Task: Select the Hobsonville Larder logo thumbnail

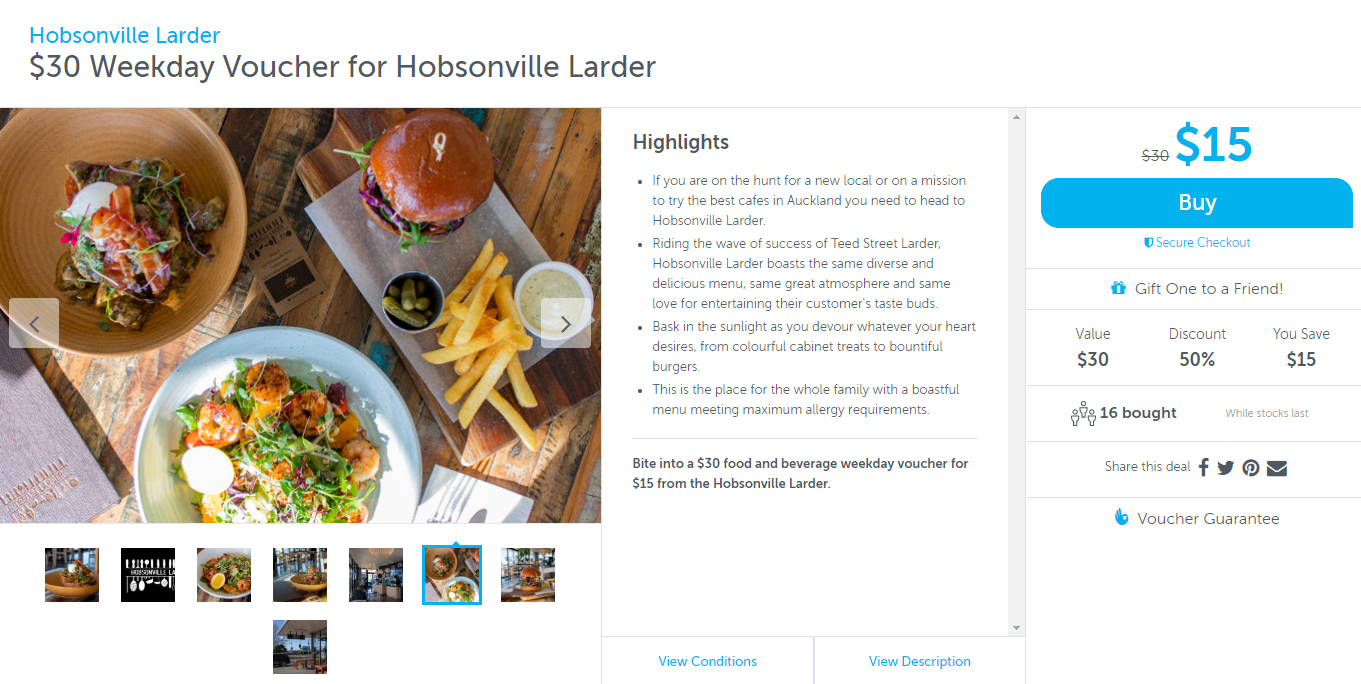Action: (x=148, y=575)
